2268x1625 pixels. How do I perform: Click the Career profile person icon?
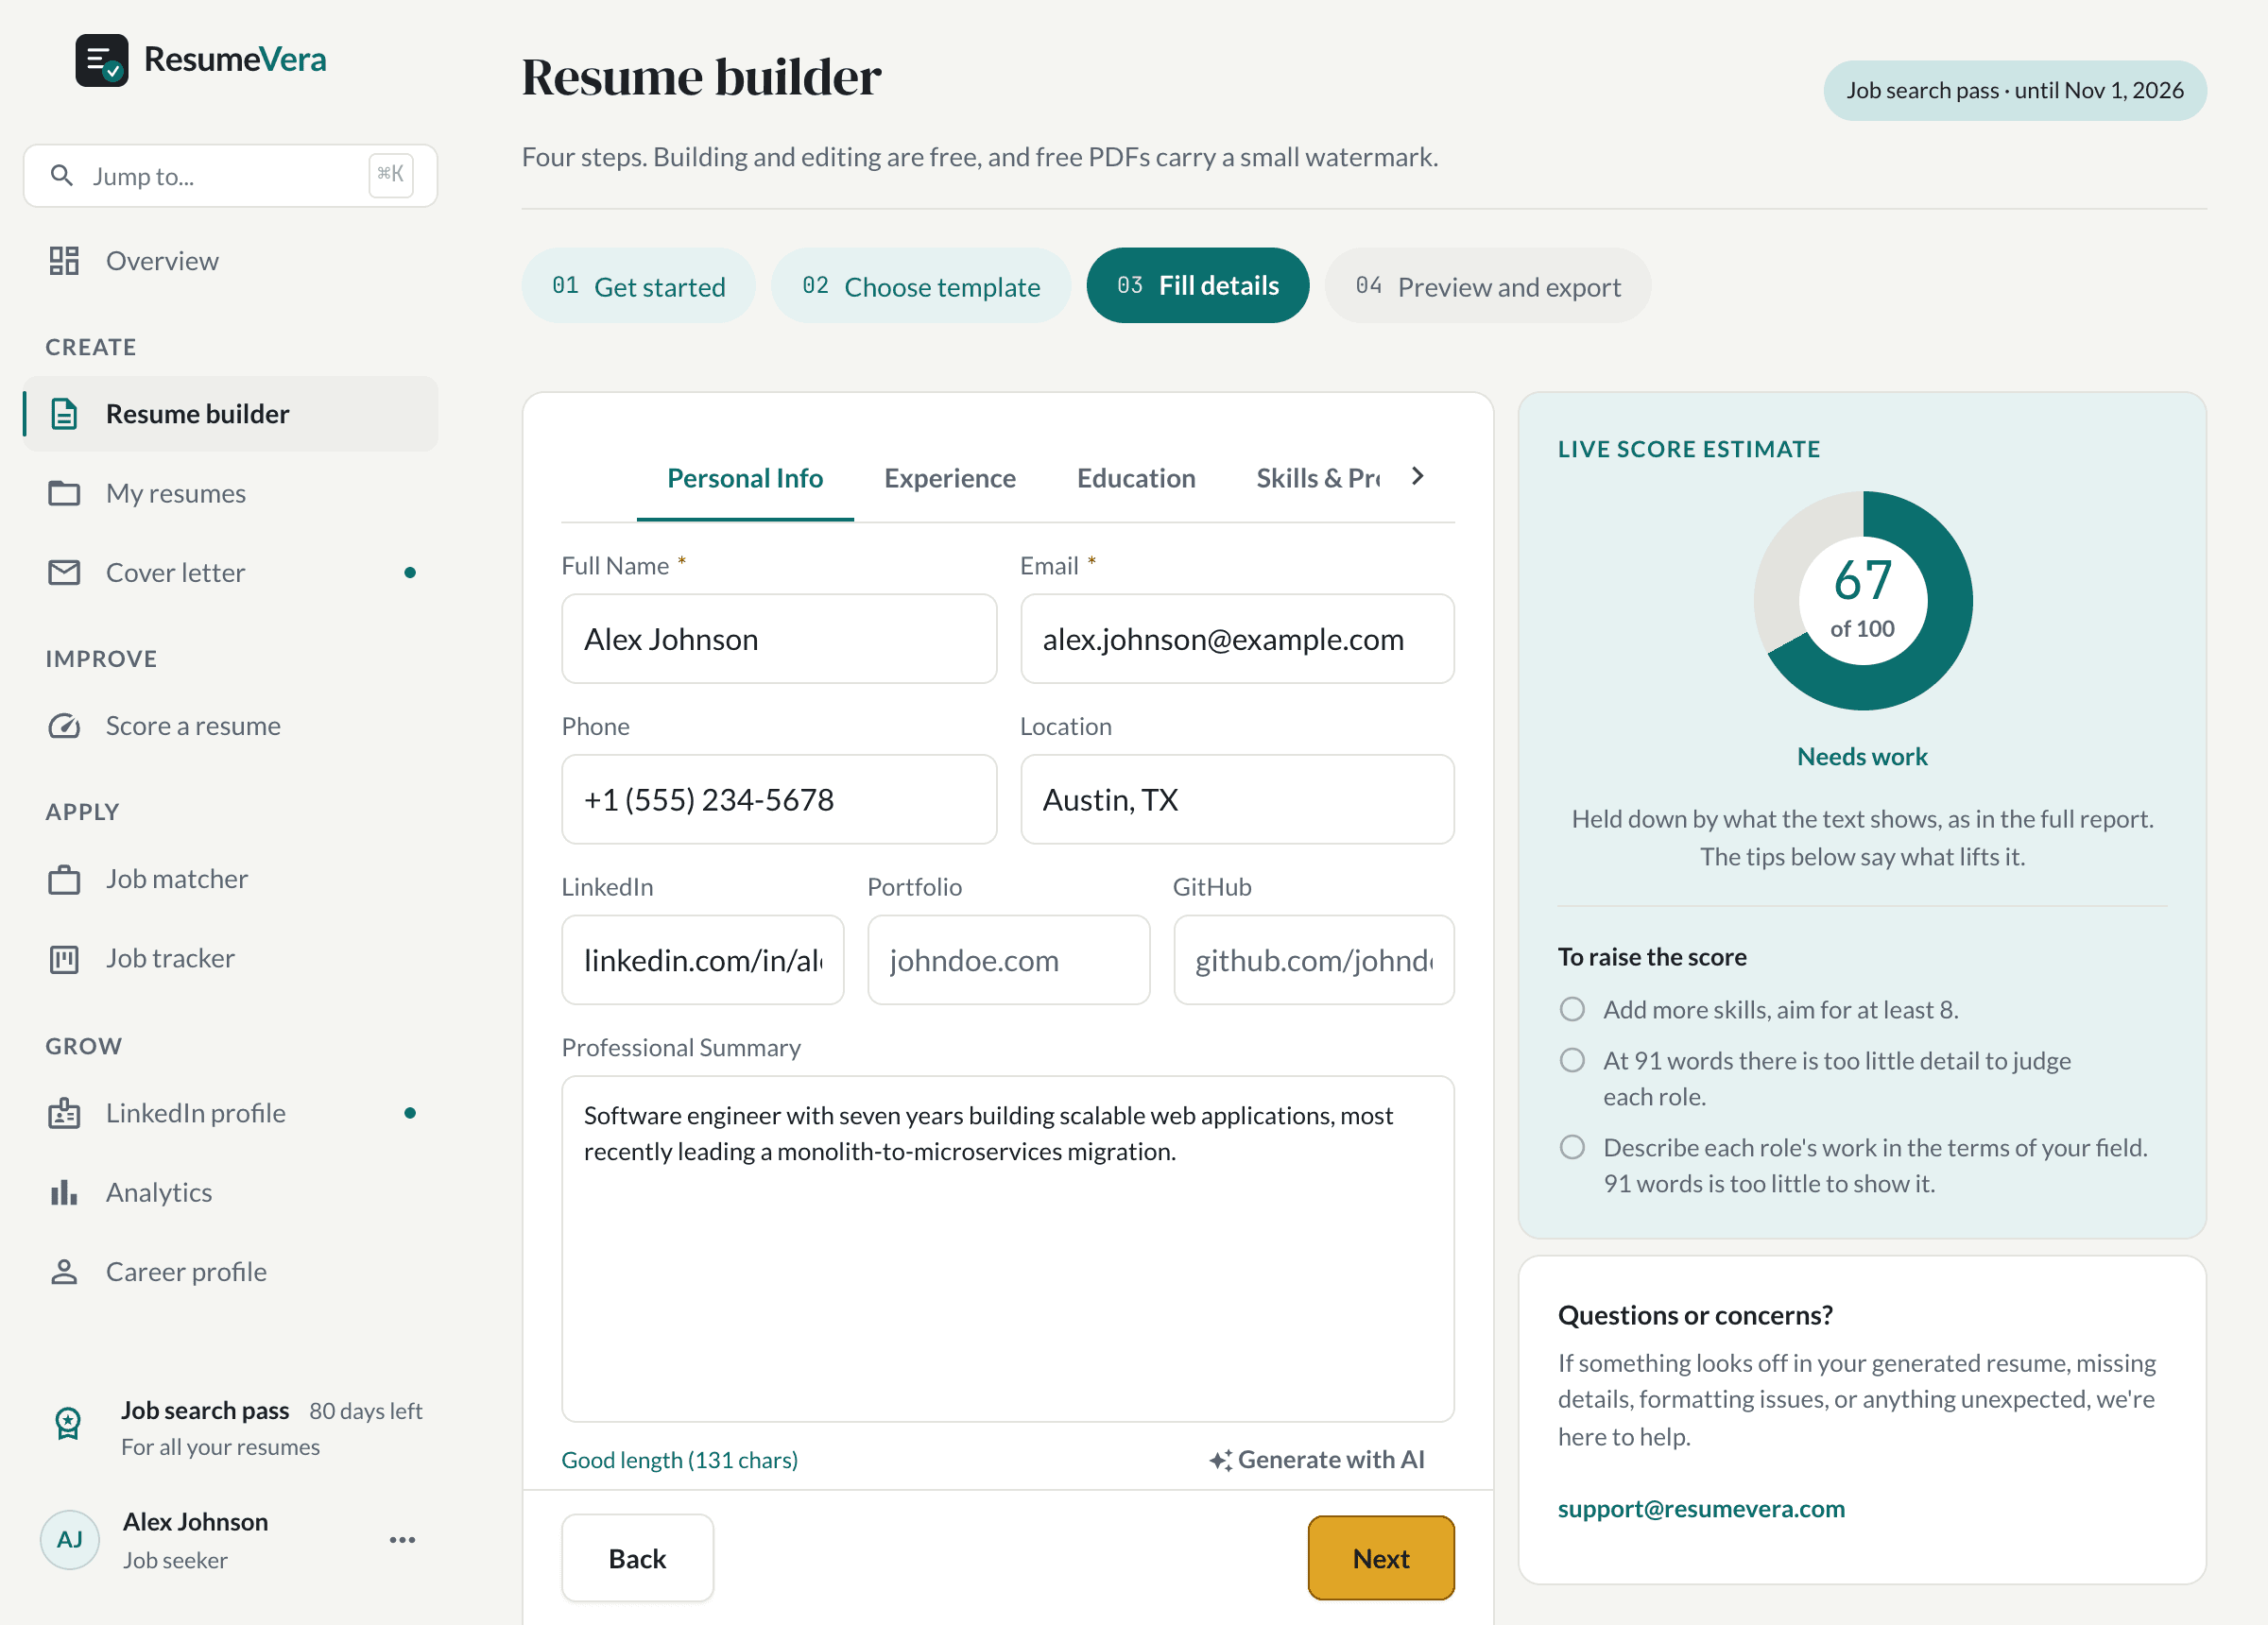(x=64, y=1271)
